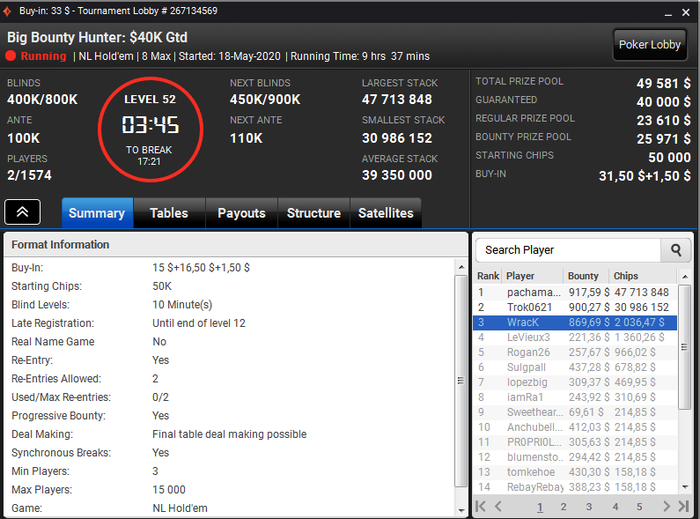
Task: Go to next page of player list
Action: point(666,506)
